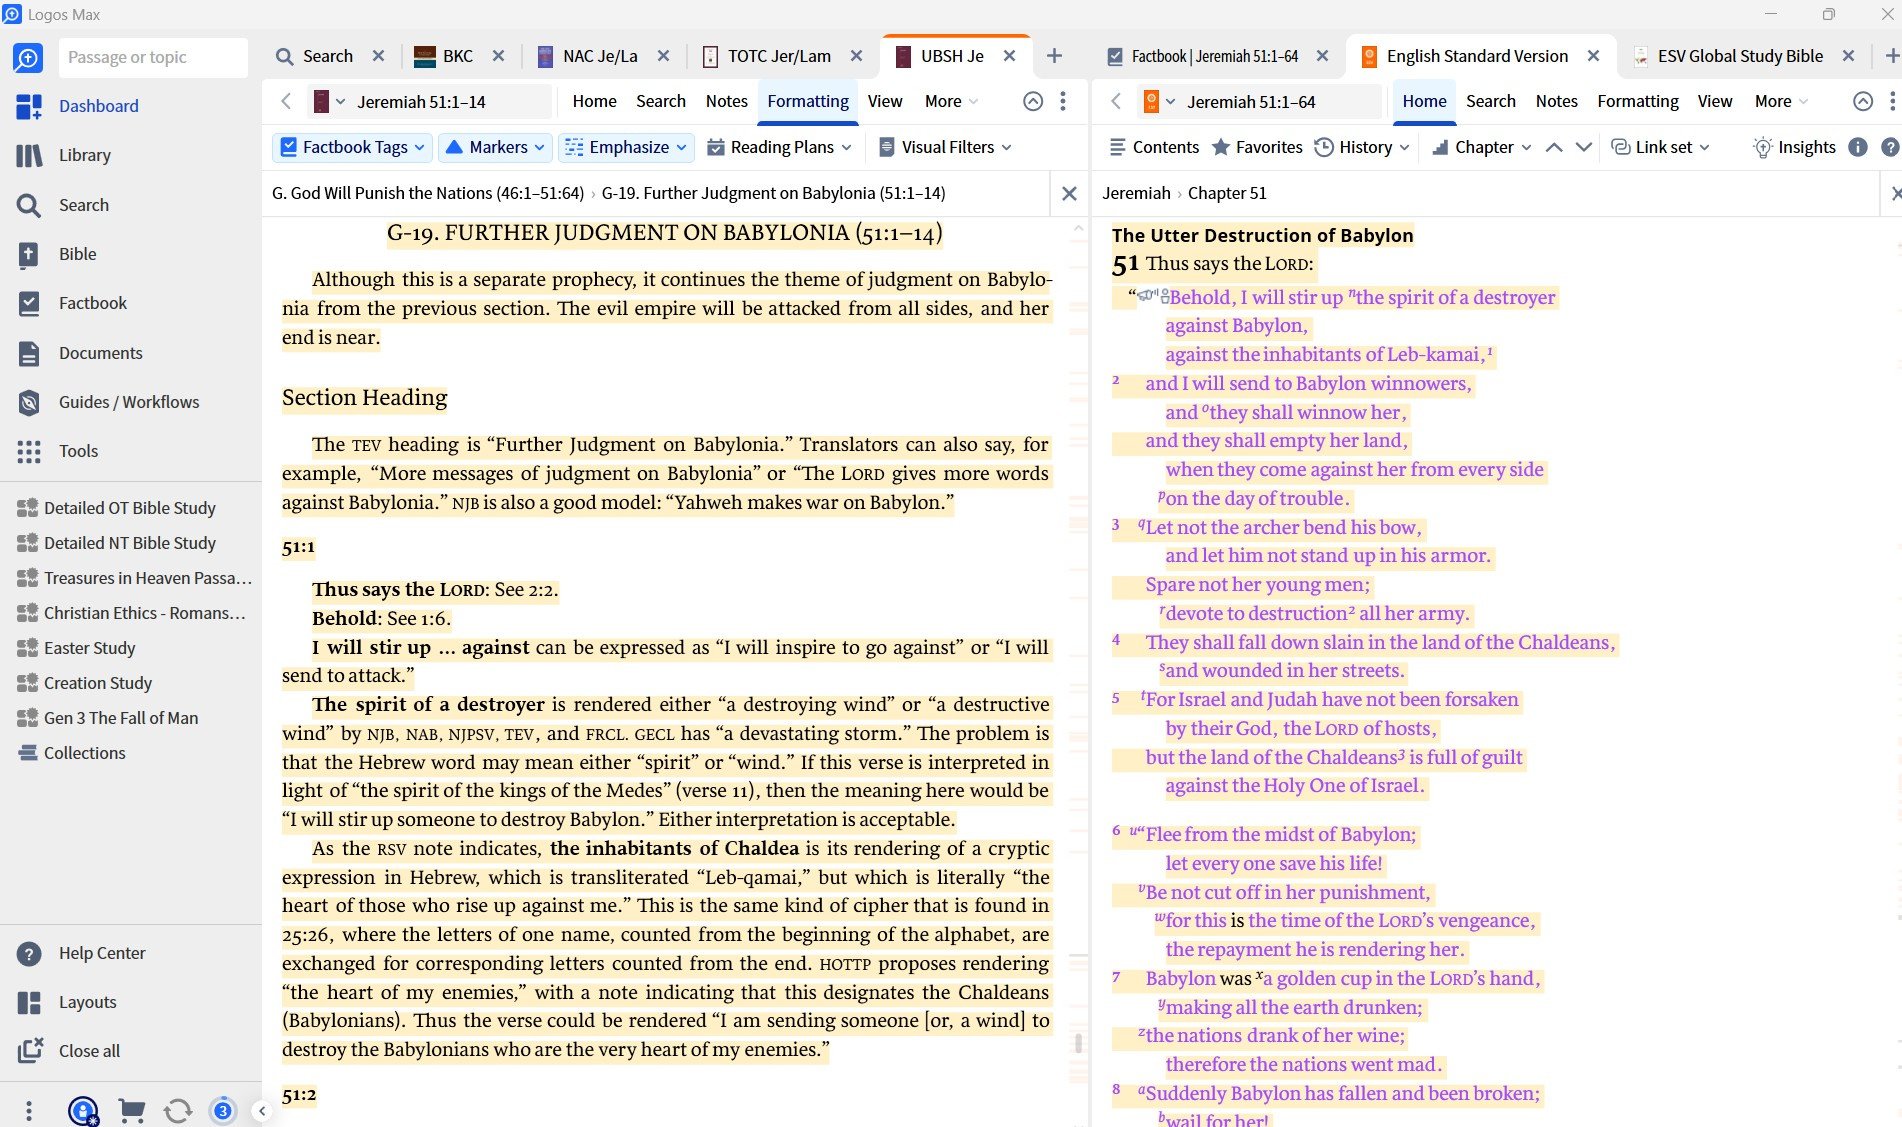Open the Bible from the sidebar
Viewport: 1902px width, 1127px height.
77,254
